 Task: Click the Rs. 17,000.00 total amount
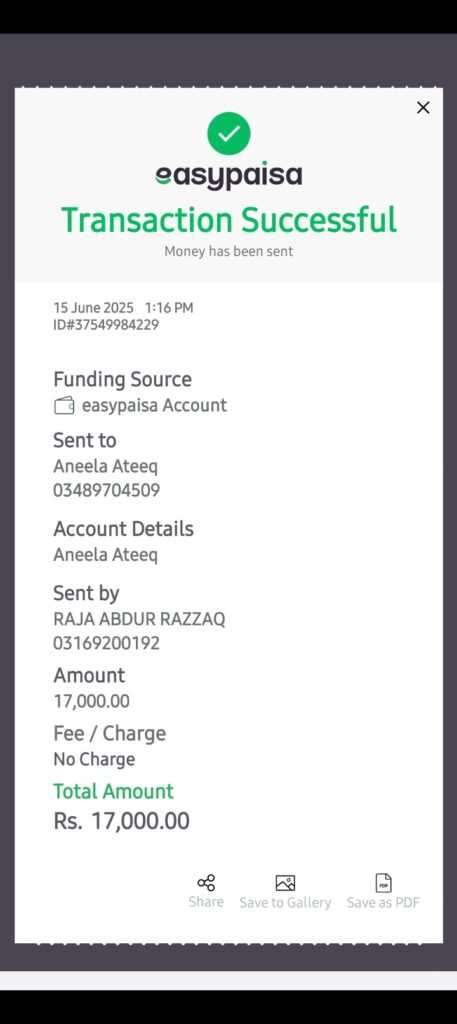(121, 821)
